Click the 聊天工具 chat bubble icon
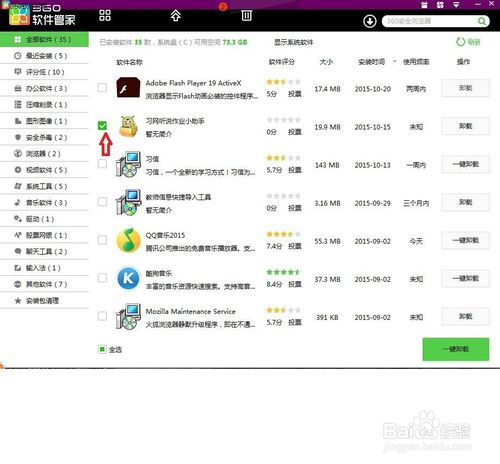 pyautogui.click(x=18, y=252)
